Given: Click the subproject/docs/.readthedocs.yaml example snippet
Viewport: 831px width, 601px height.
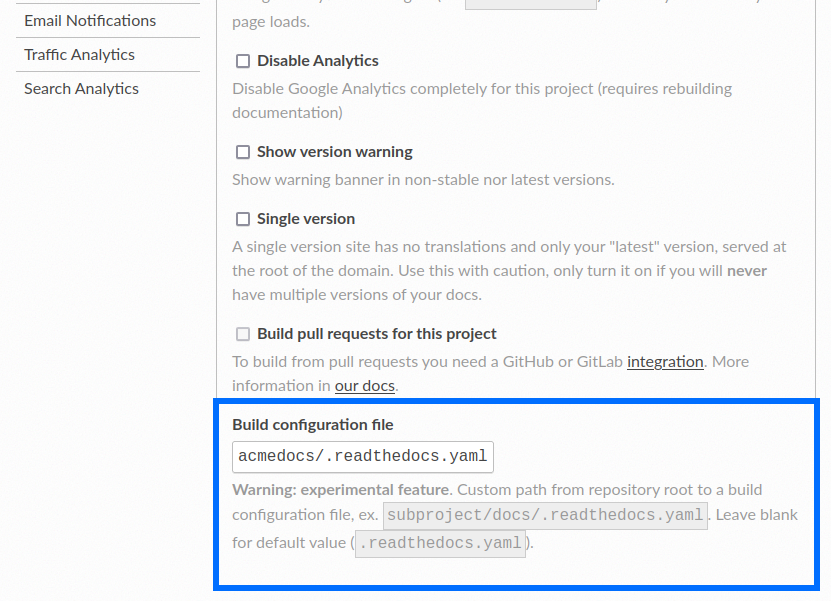Looking at the screenshot, I should (x=543, y=514).
